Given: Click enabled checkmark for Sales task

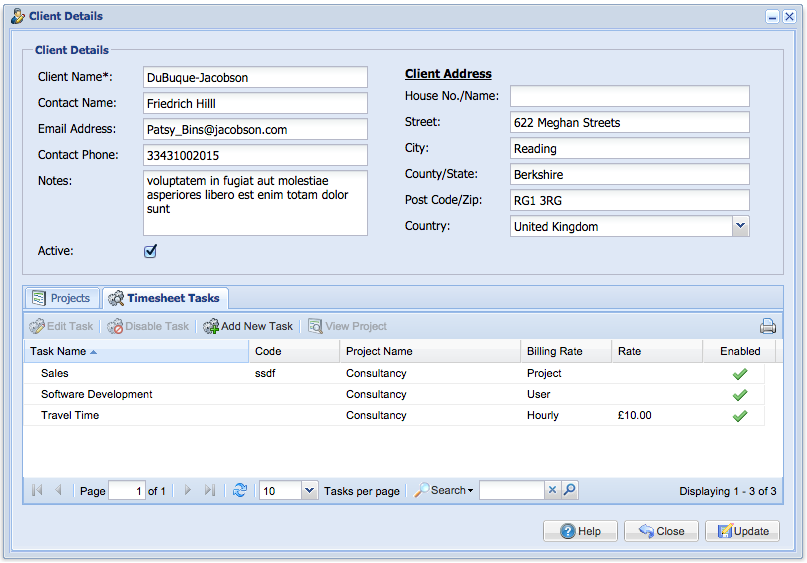Looking at the screenshot, I should (x=740, y=374).
